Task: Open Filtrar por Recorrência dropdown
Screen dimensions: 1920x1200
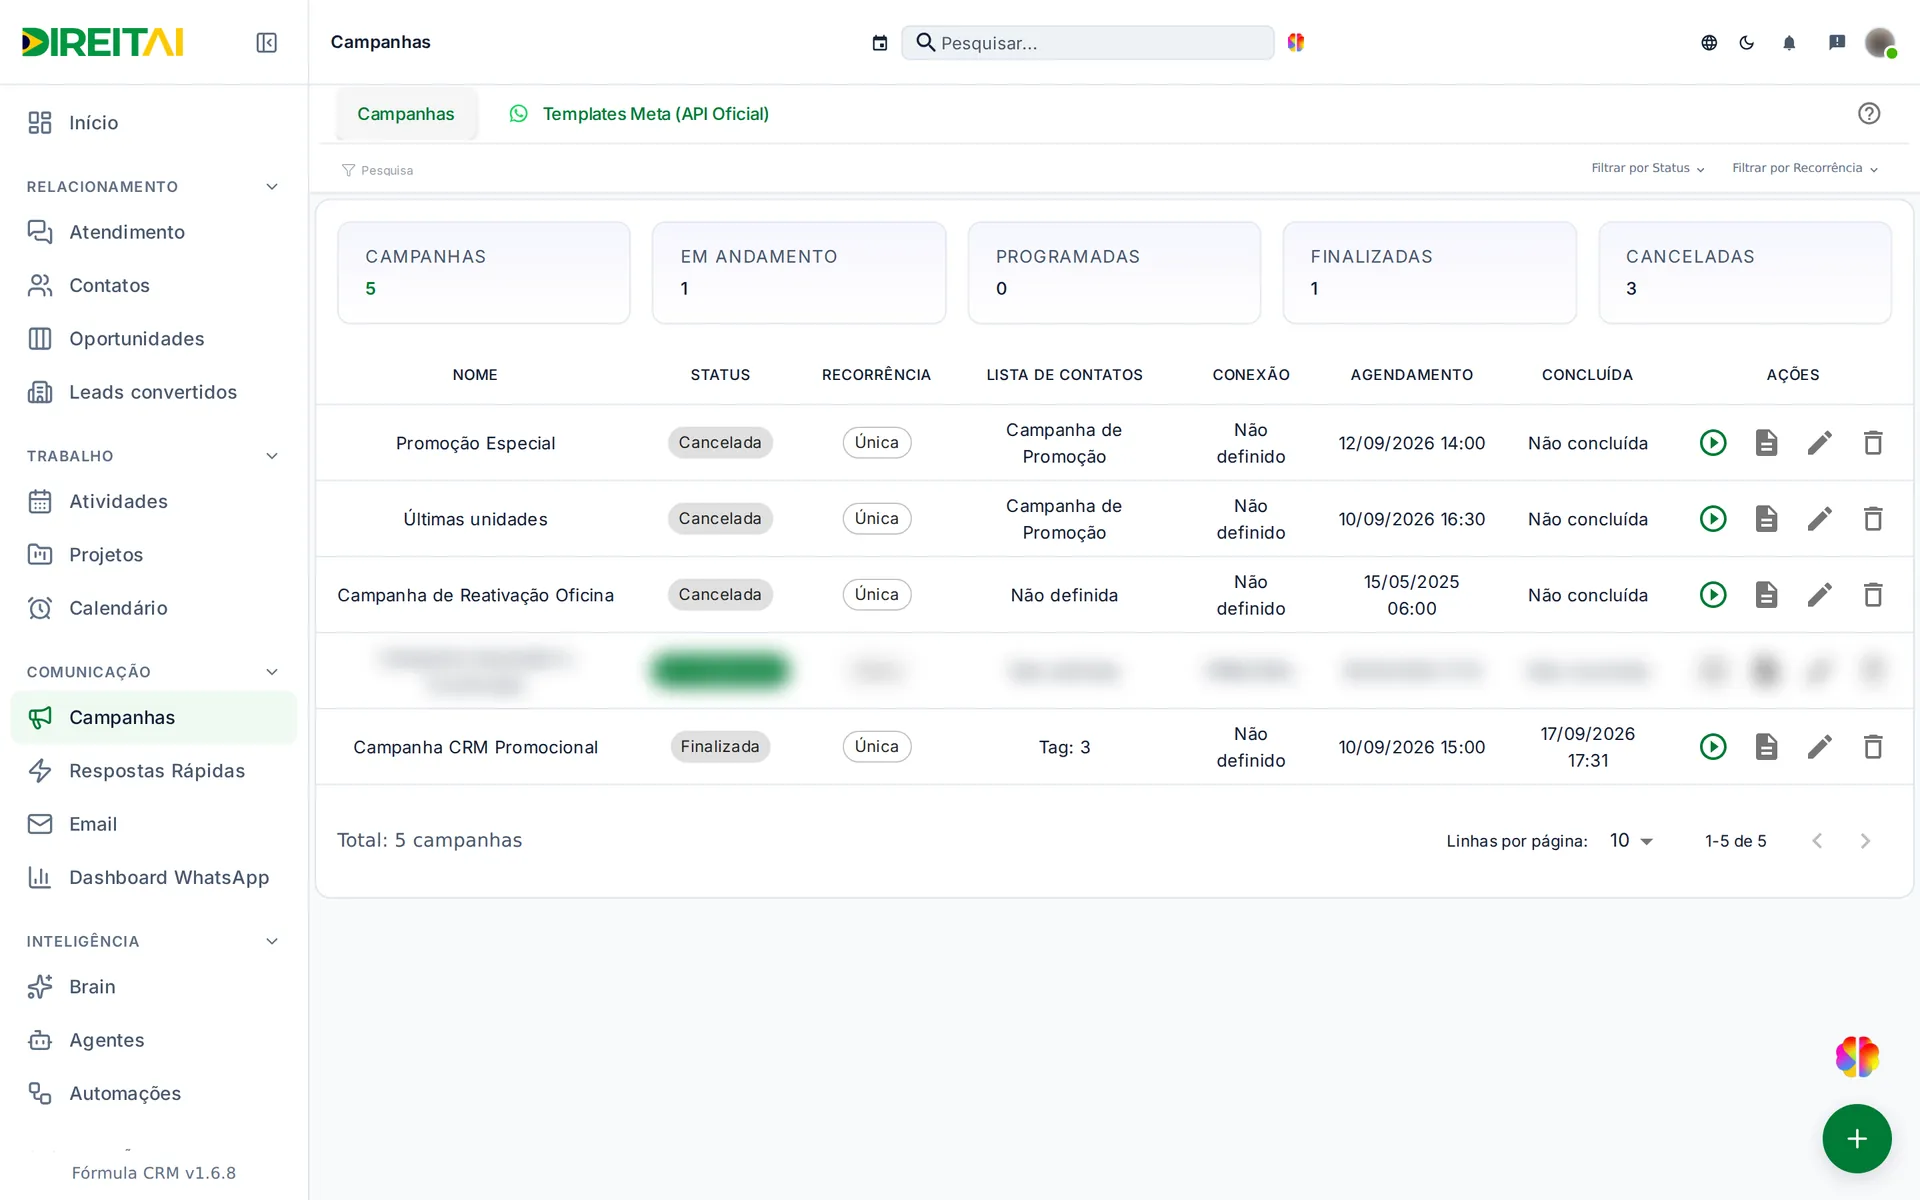Action: [x=1805, y=168]
